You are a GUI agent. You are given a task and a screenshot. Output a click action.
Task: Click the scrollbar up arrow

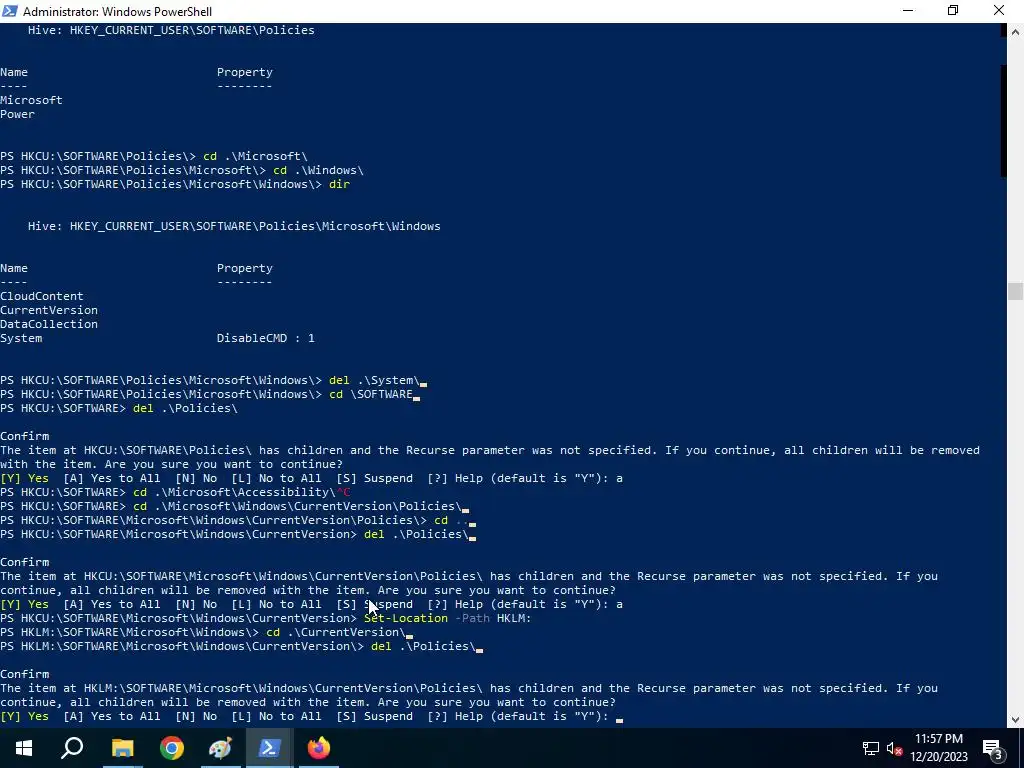tap(1015, 31)
